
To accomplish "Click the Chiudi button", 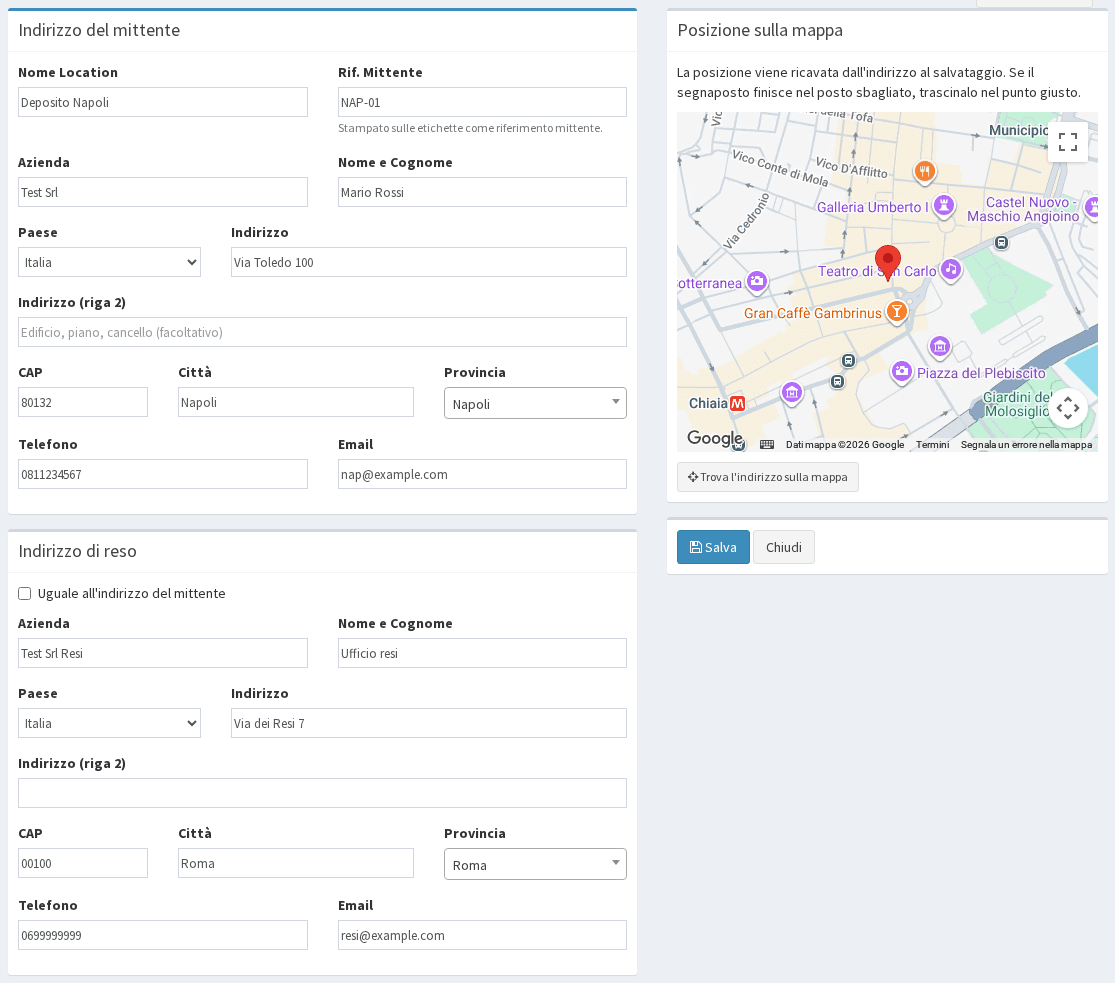I will (784, 547).
